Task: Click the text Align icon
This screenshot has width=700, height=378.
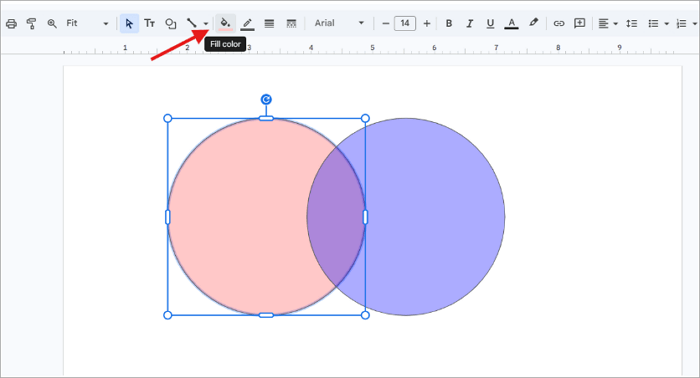Action: tap(603, 23)
